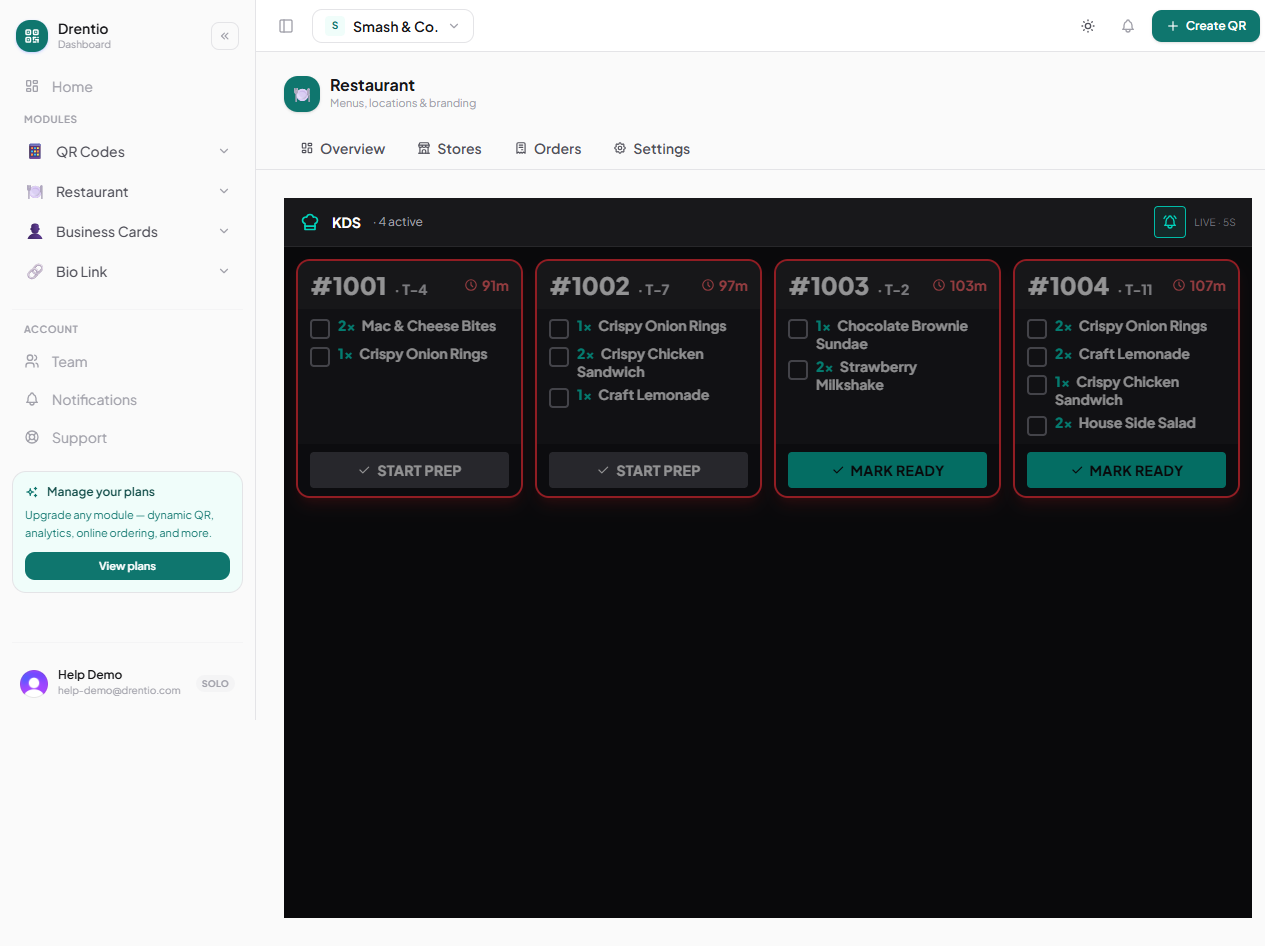Start prep for order #1002

pos(648,470)
